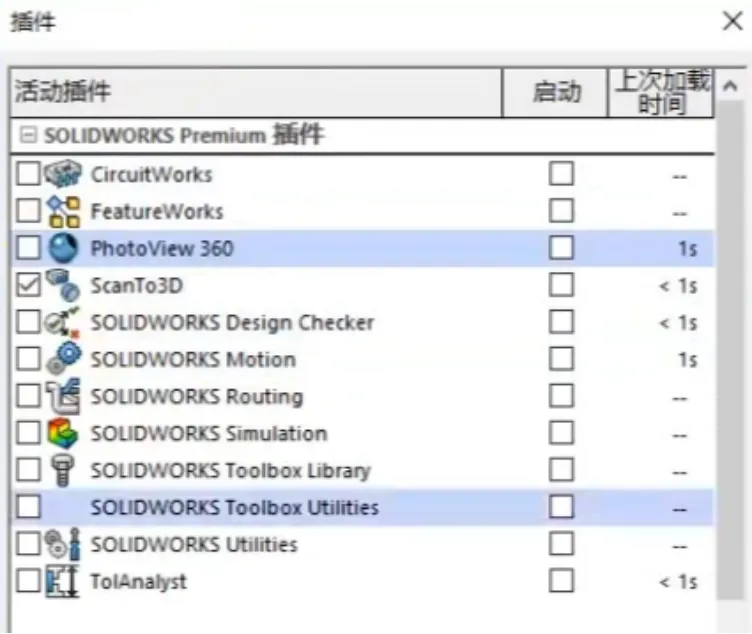The height and width of the screenshot is (634, 752).
Task: Click the SOLIDWORKS Toolbox Library bolt icon
Action: coord(63,470)
